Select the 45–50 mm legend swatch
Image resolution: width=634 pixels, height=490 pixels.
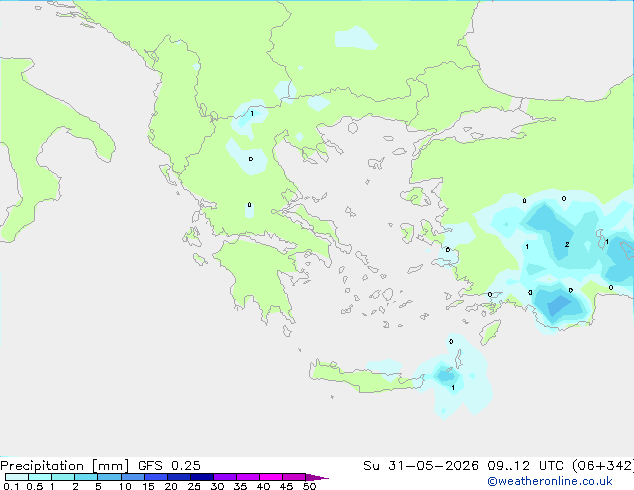(294, 477)
